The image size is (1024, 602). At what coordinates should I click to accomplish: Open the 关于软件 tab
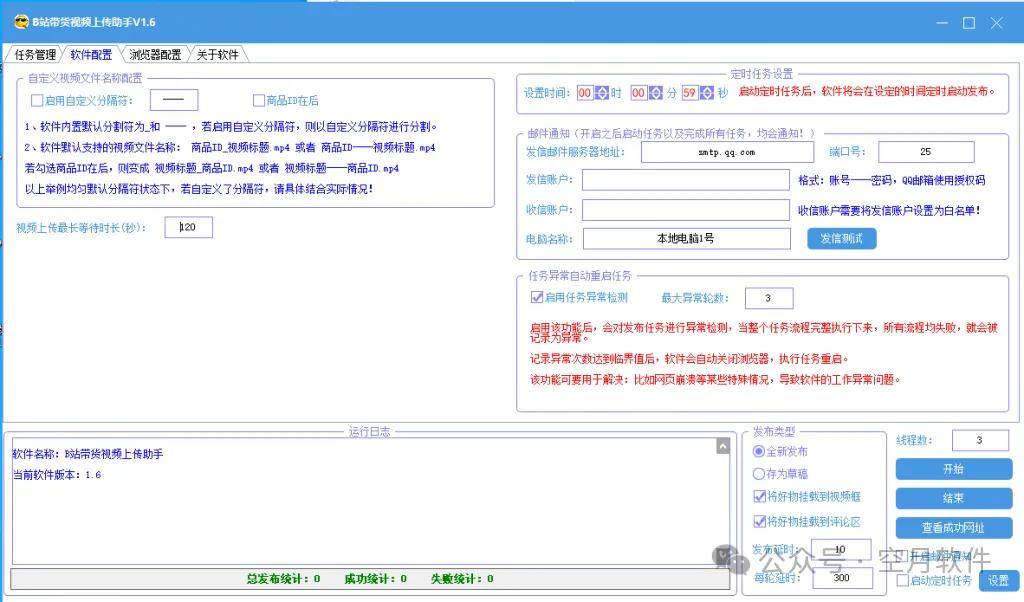217,55
